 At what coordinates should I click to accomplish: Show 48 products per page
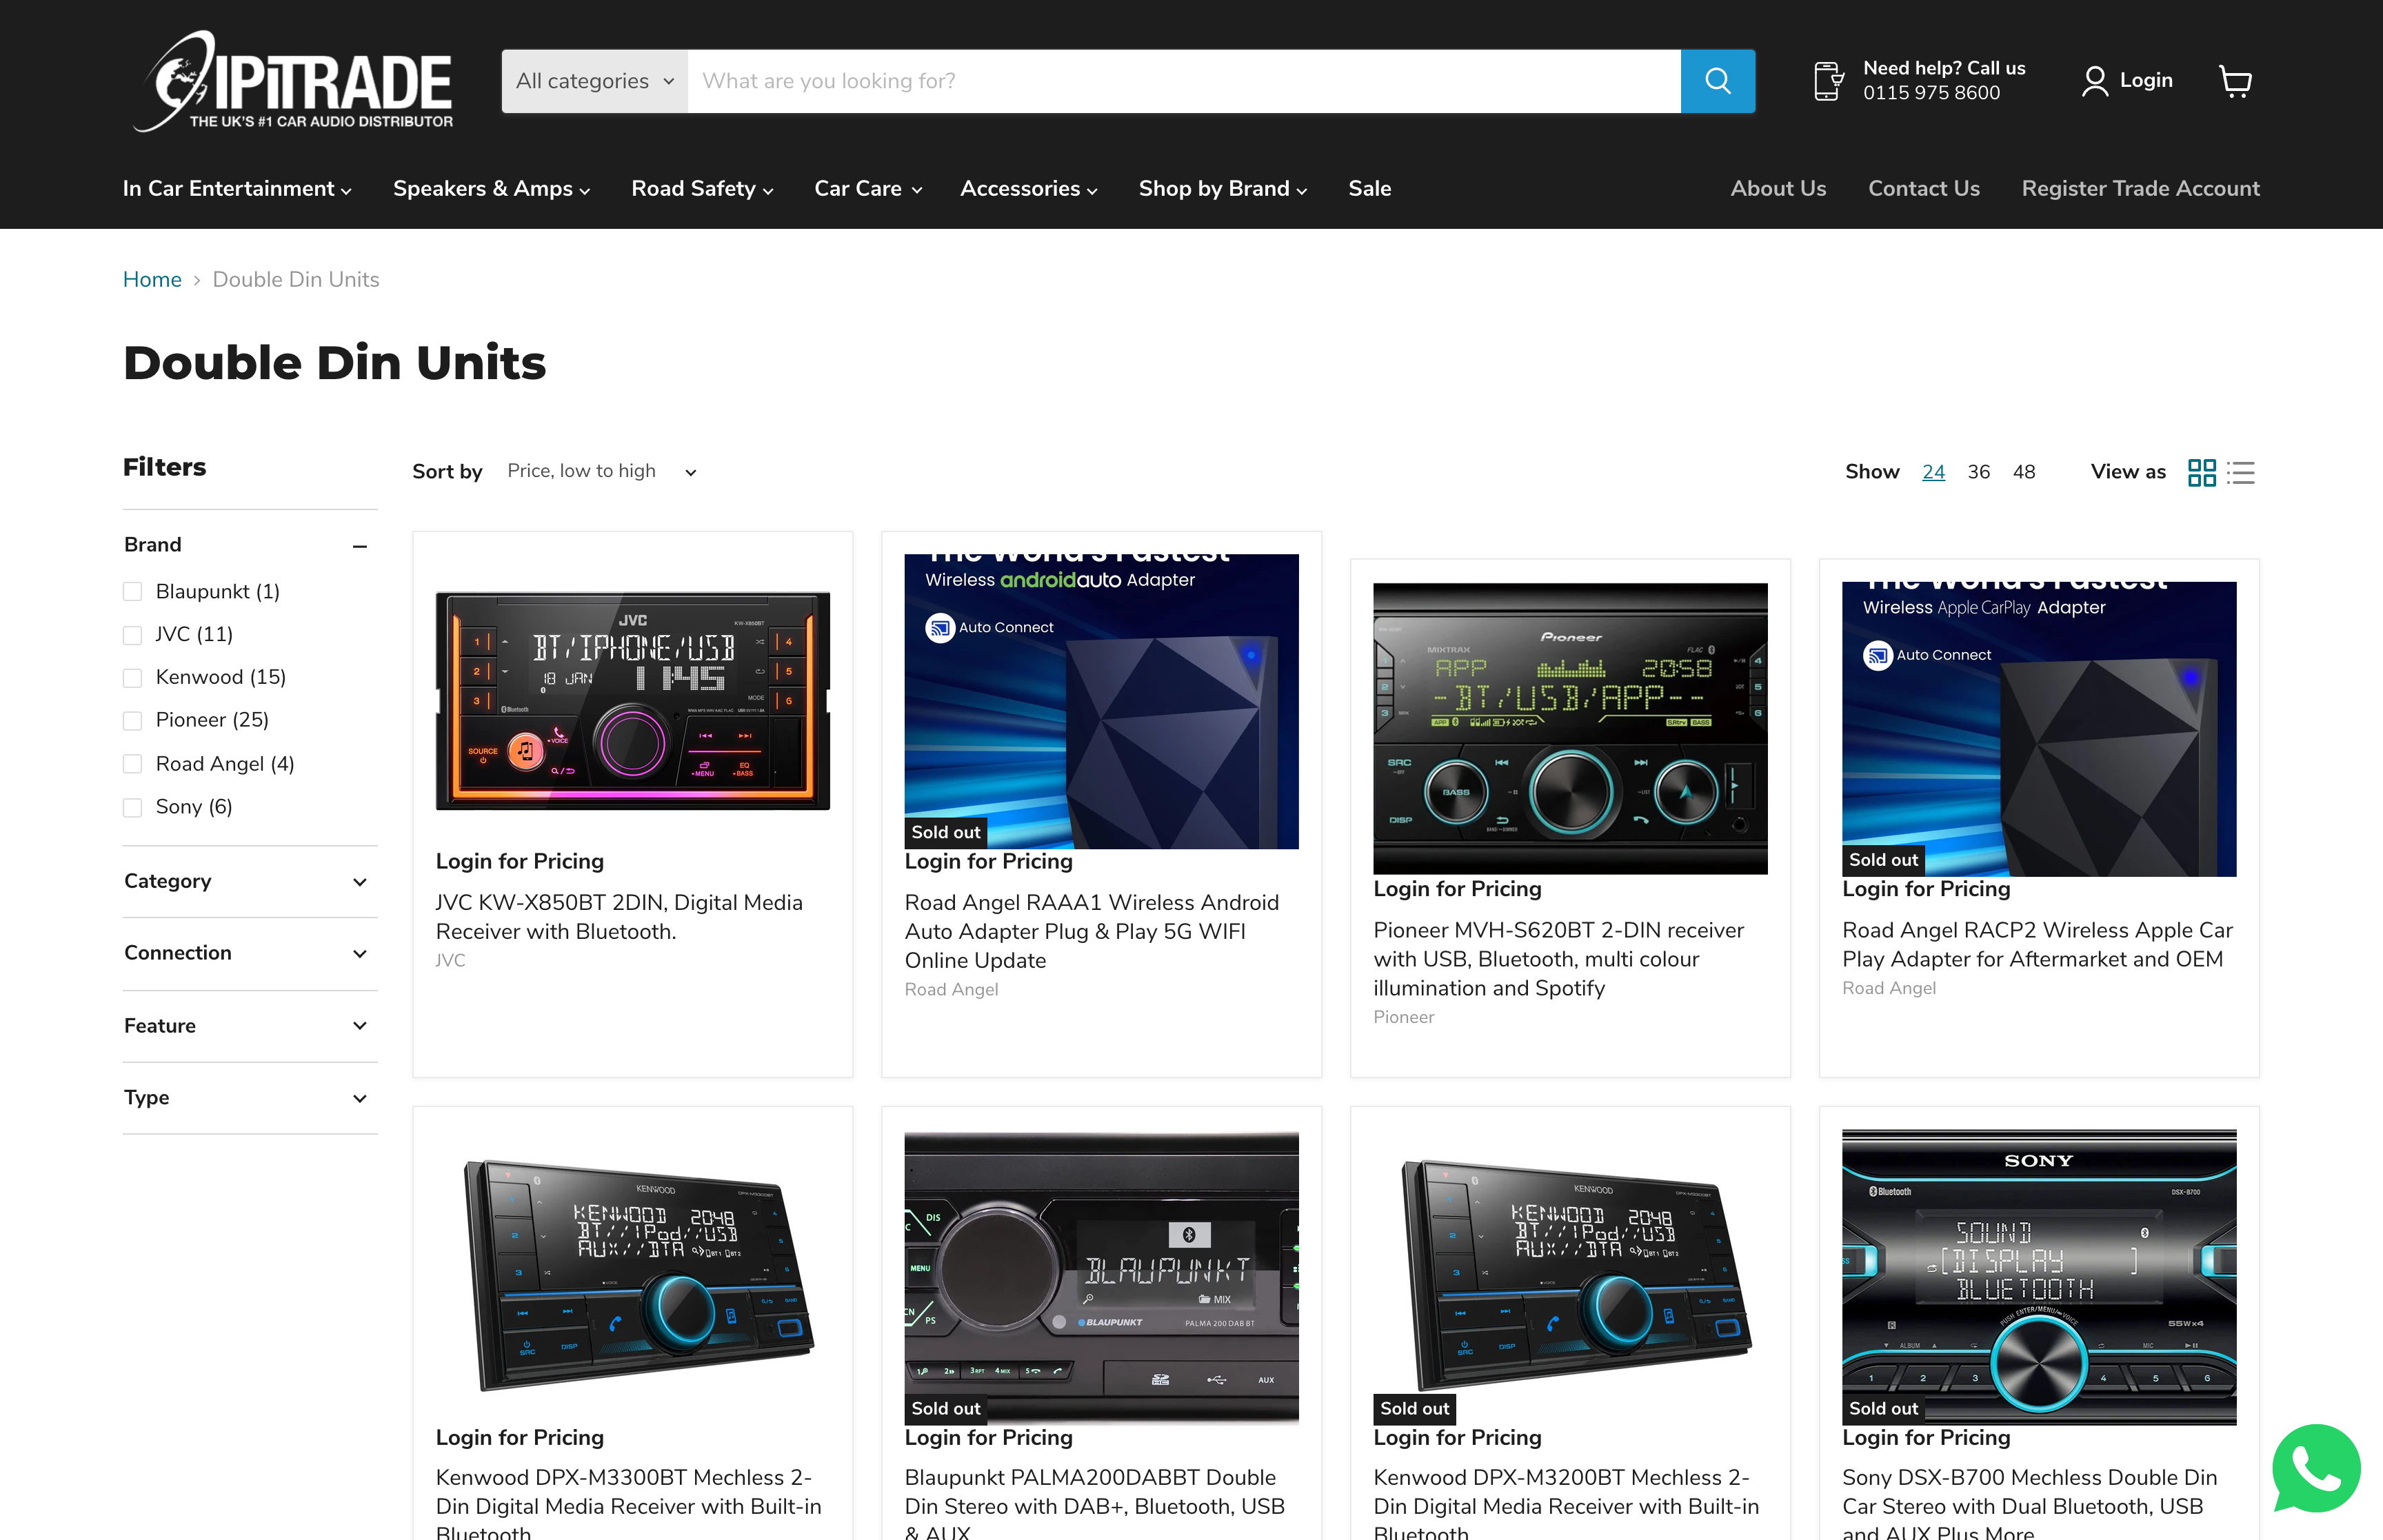2024,471
